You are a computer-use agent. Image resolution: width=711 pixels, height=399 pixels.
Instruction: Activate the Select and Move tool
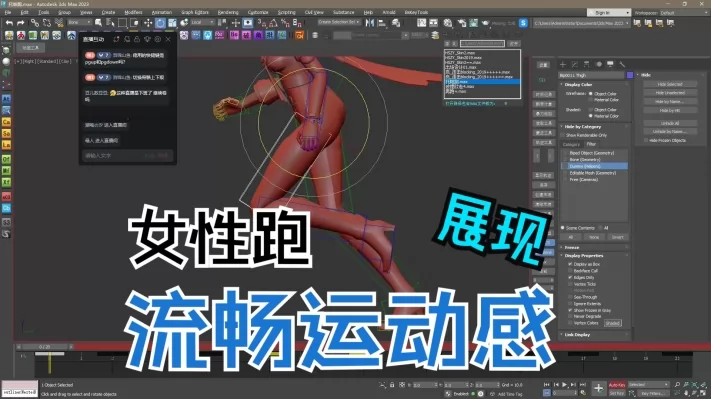[148, 23]
